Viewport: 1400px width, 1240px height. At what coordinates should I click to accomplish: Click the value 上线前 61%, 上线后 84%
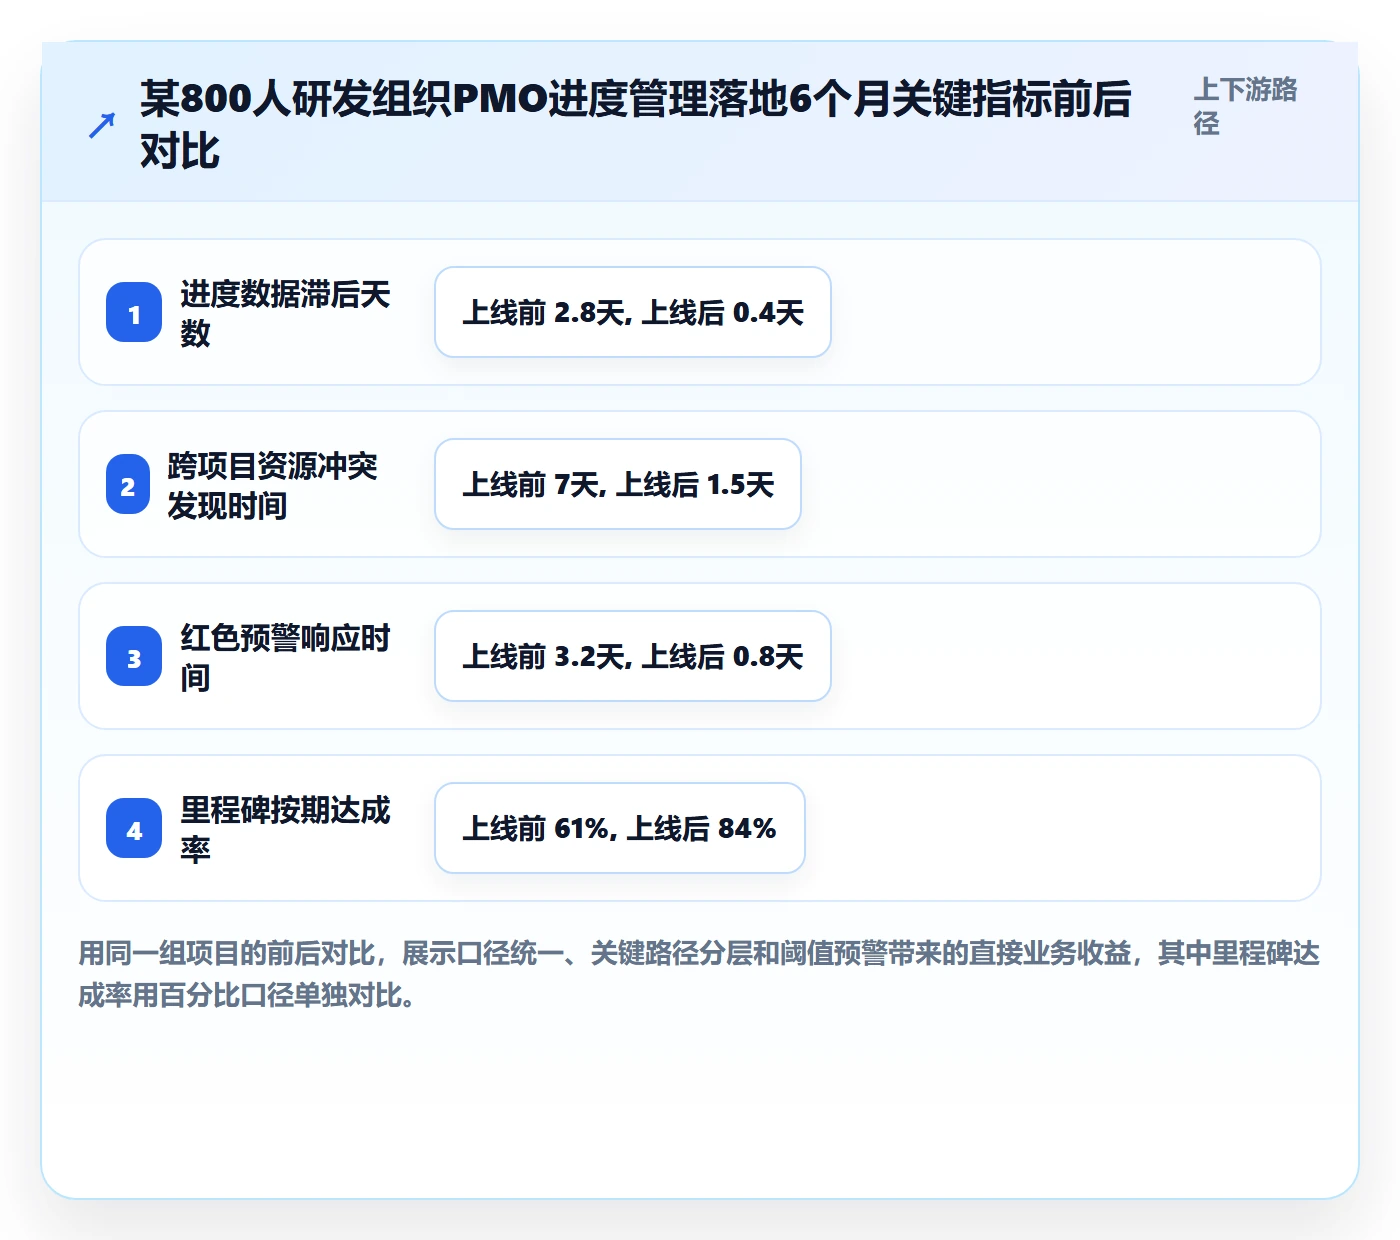point(620,828)
